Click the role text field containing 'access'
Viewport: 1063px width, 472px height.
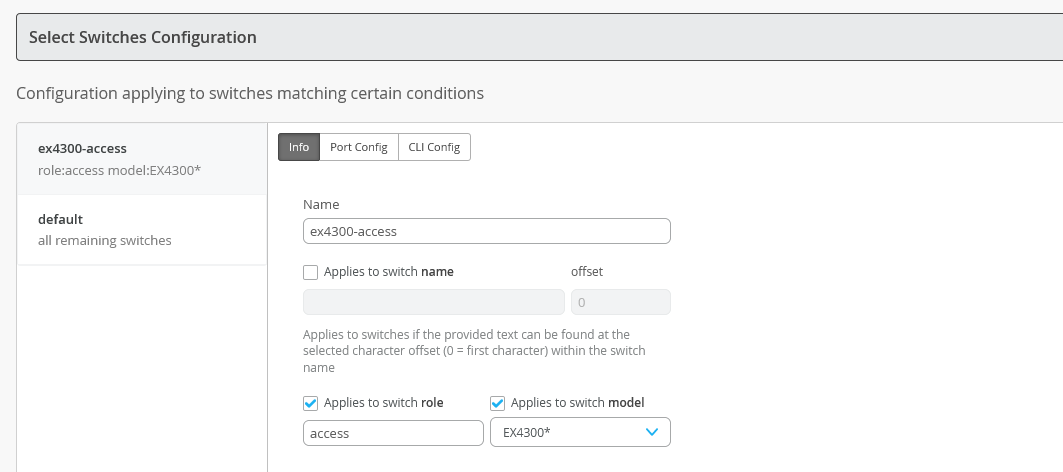393,433
